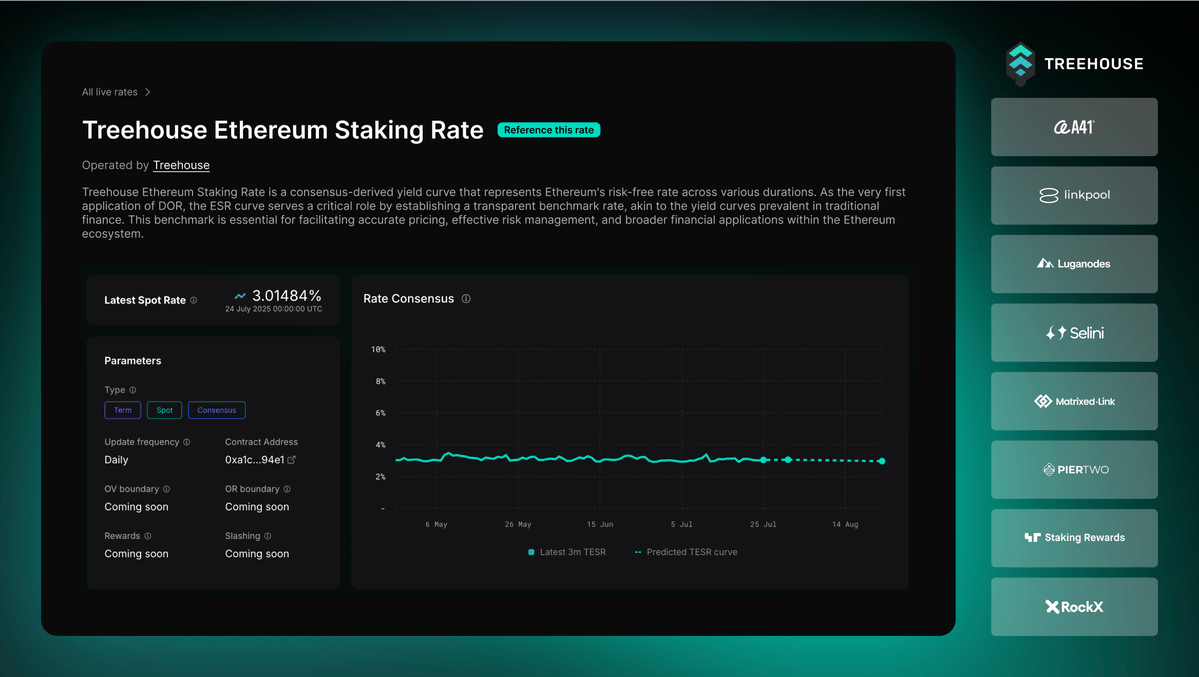Click the Rate Consensus chart title
This screenshot has width=1199, height=677.
coord(408,298)
